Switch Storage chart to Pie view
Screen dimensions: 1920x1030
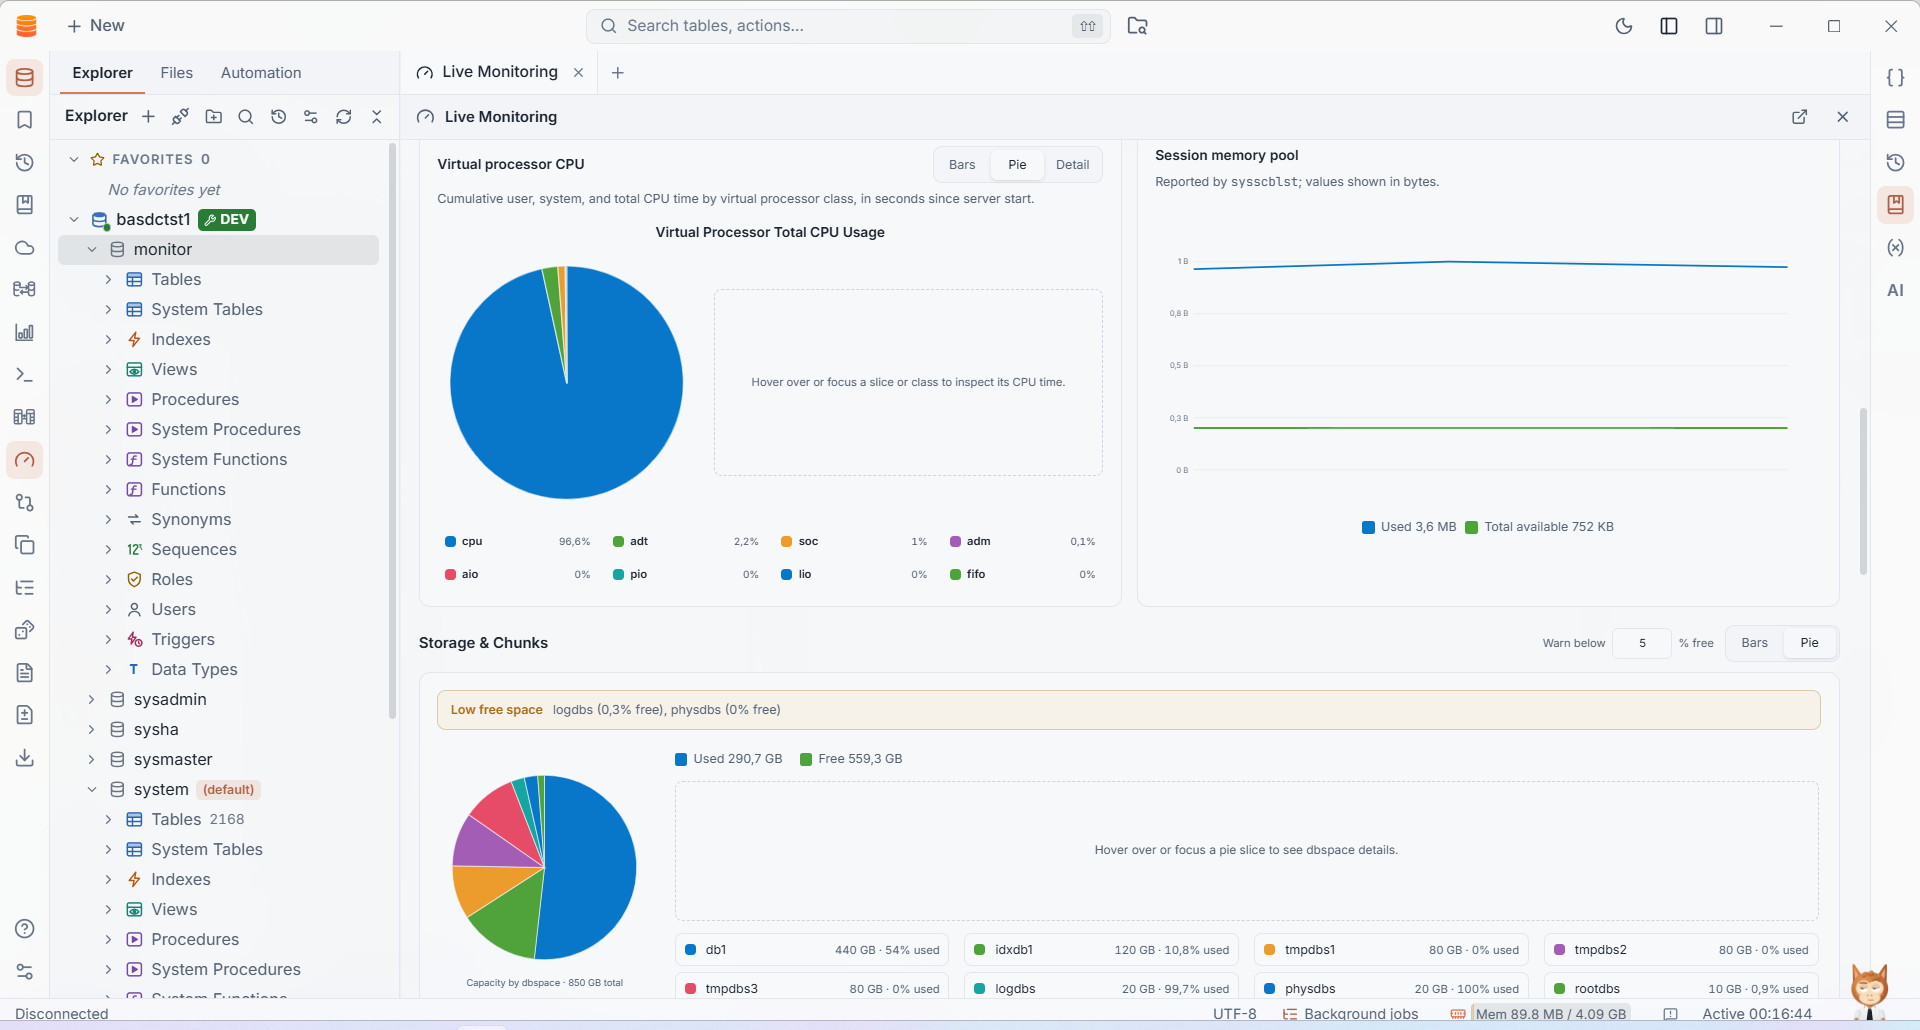click(1809, 643)
